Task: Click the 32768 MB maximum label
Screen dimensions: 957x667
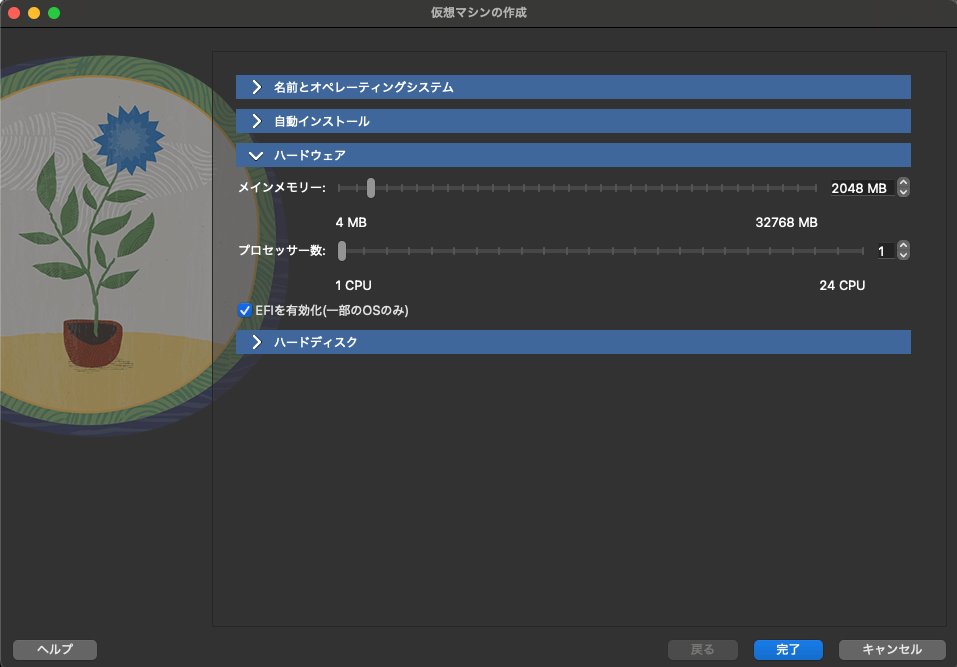Action: [x=786, y=223]
